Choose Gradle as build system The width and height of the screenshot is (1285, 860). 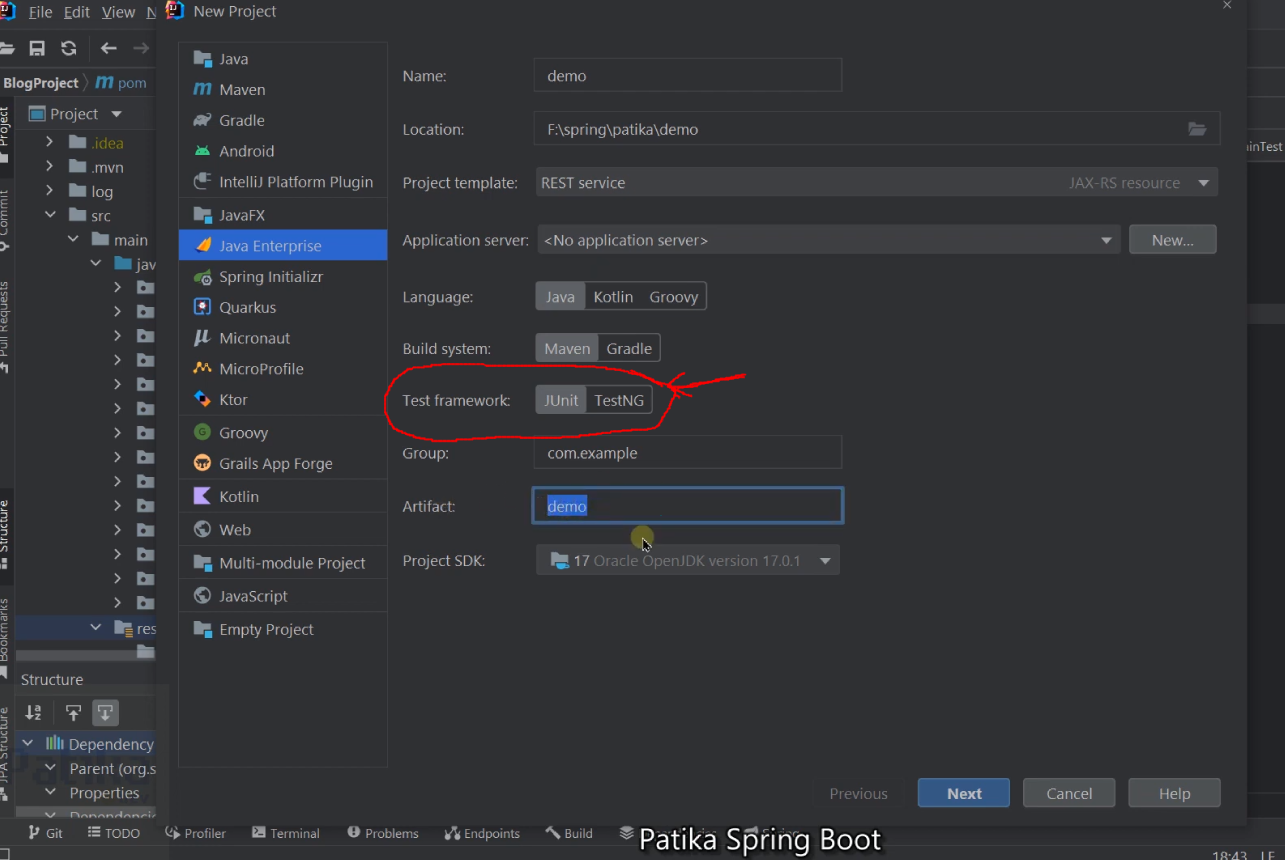pos(629,348)
